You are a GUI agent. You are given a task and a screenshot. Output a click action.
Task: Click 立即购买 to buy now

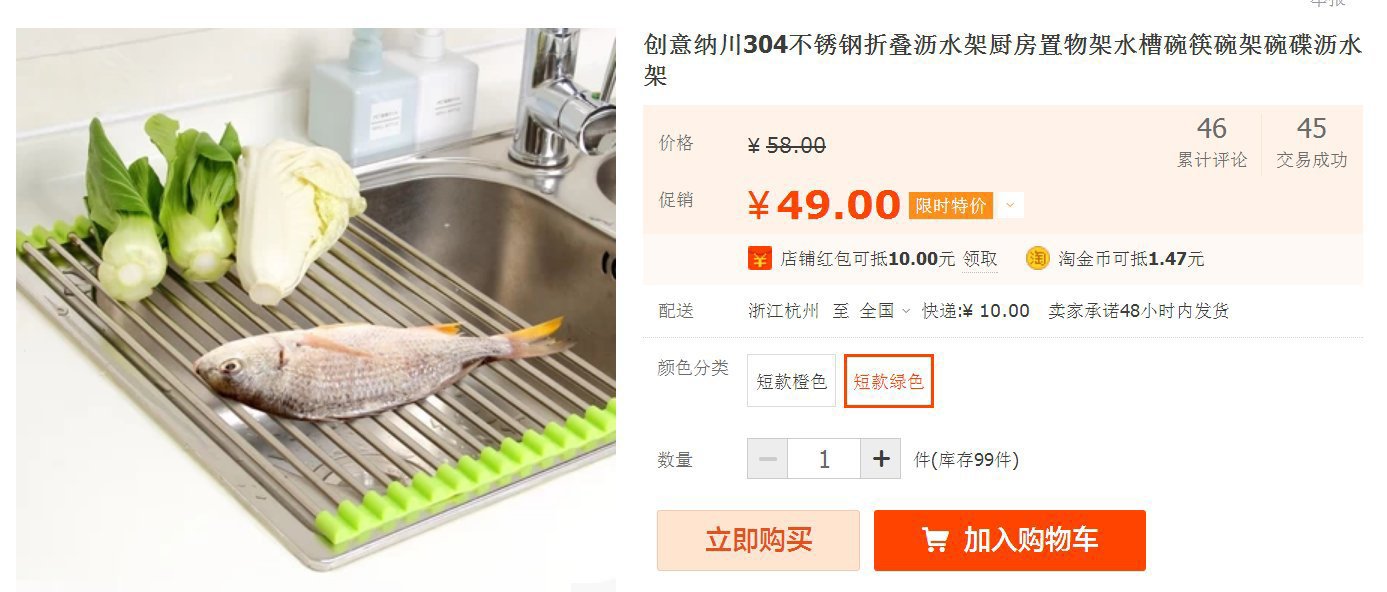[x=758, y=541]
